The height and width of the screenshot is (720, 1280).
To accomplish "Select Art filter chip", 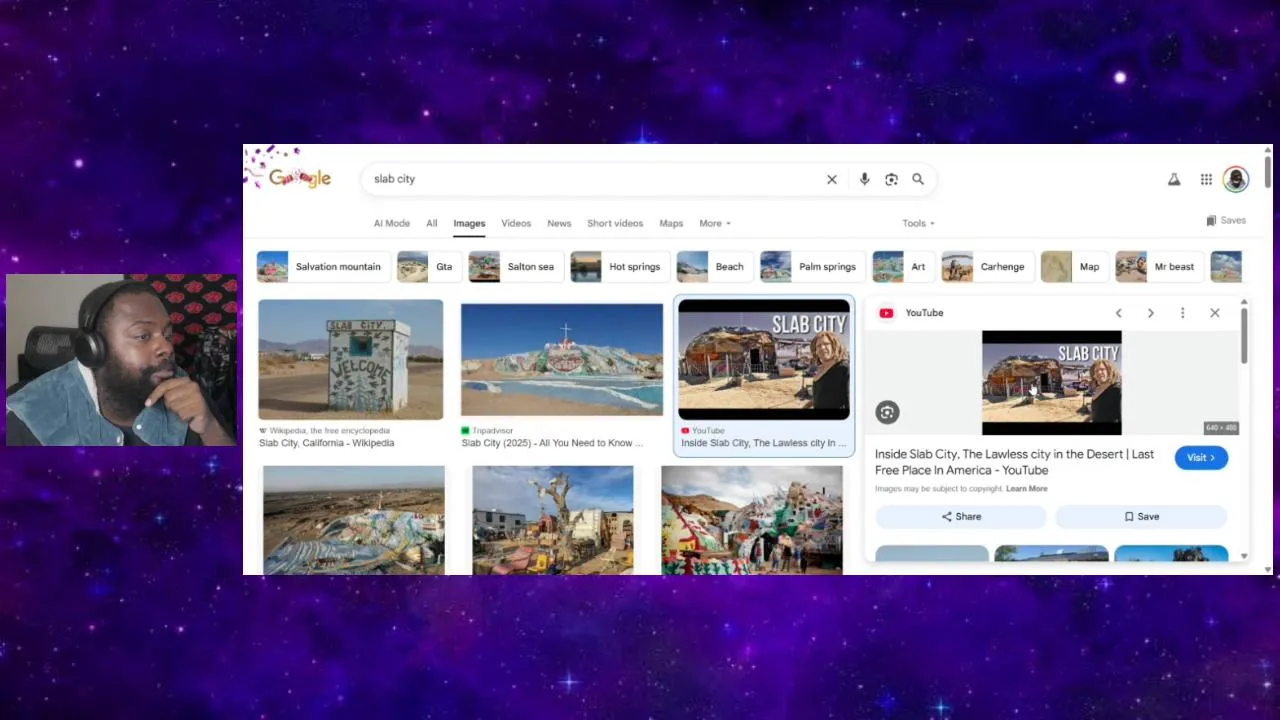I will [x=902, y=267].
